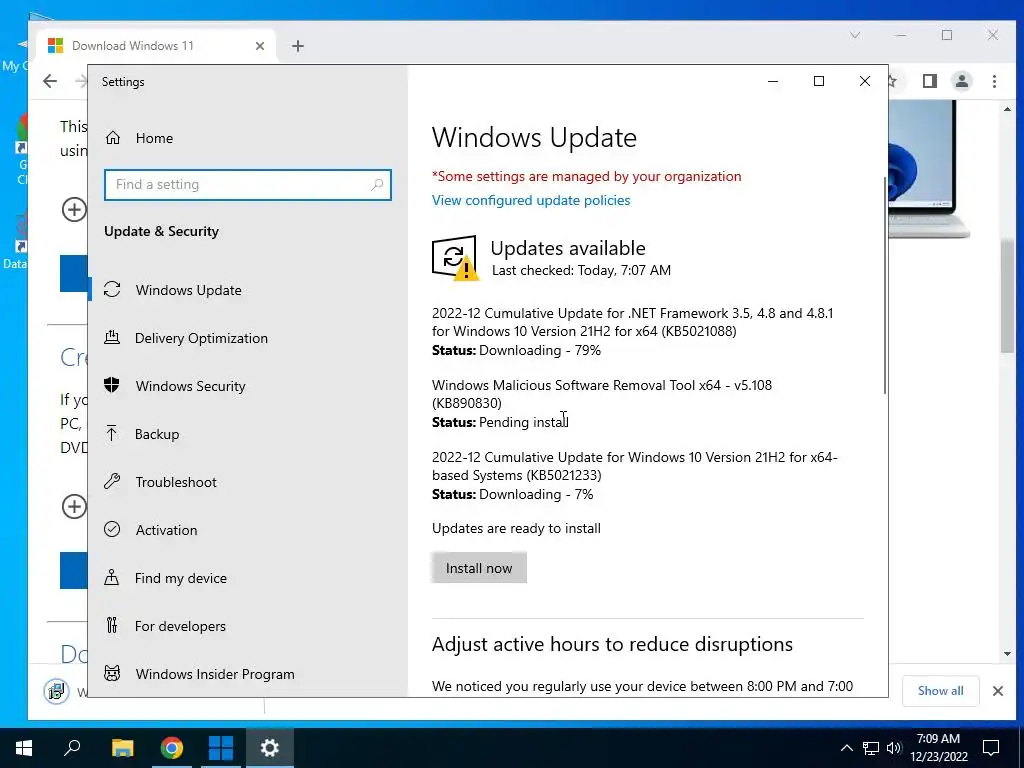The width and height of the screenshot is (1024, 768).
Task: Open Chrome three-dot menu
Action: click(x=995, y=81)
